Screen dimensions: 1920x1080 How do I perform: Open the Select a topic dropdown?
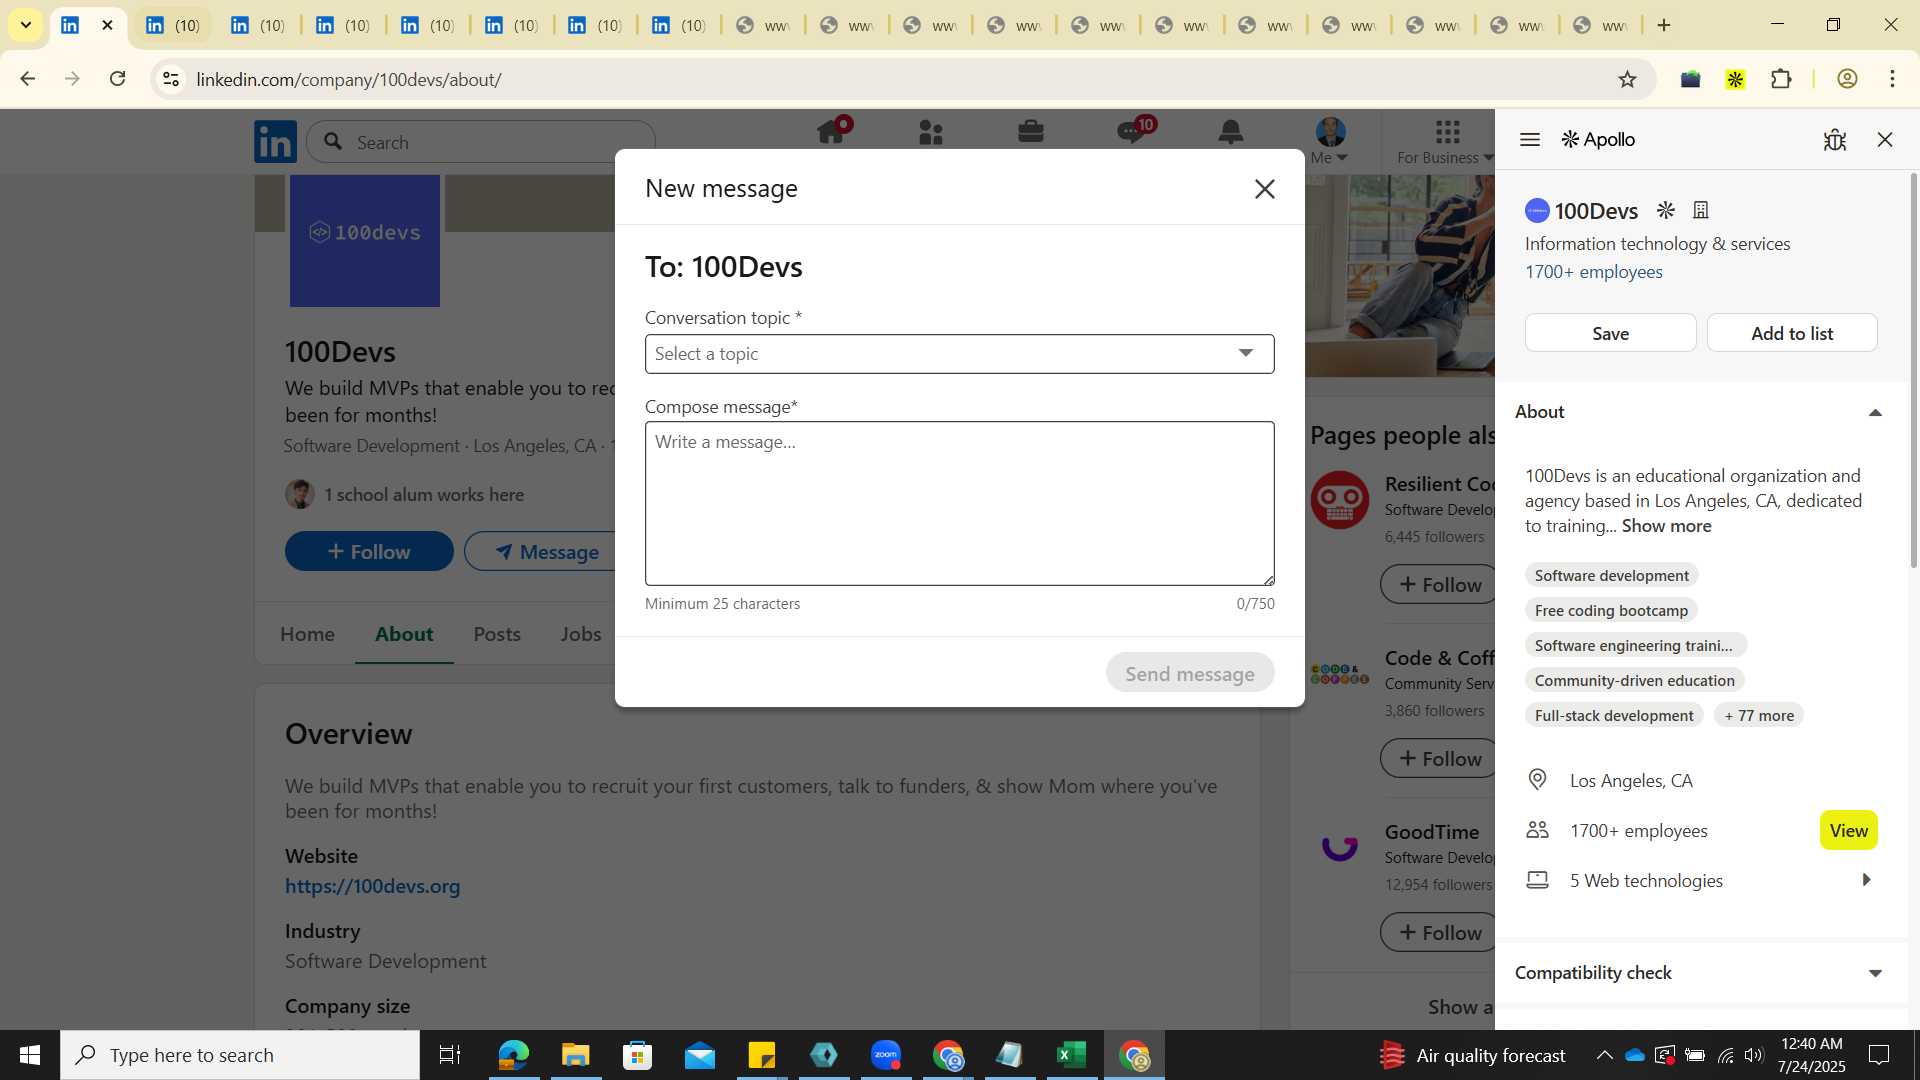pyautogui.click(x=959, y=353)
